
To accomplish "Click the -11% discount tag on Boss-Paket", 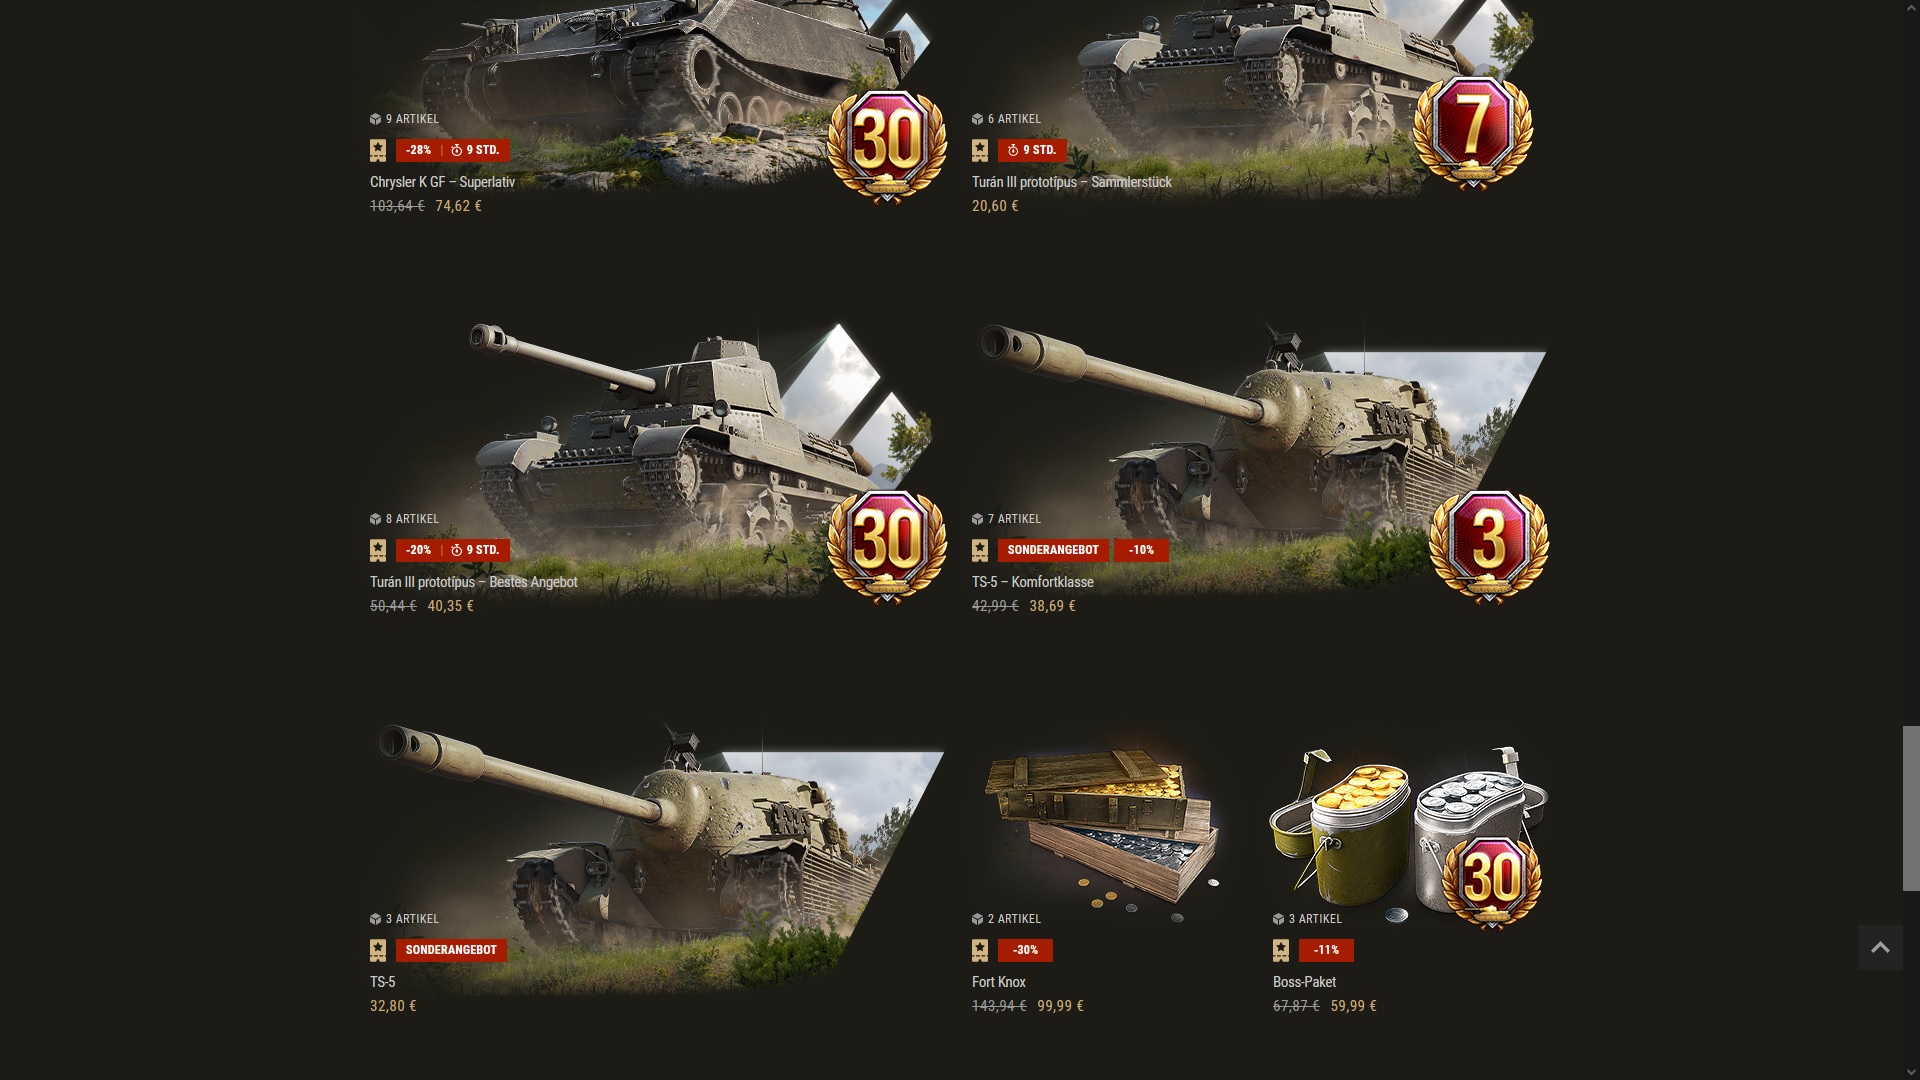I will tap(1327, 950).
